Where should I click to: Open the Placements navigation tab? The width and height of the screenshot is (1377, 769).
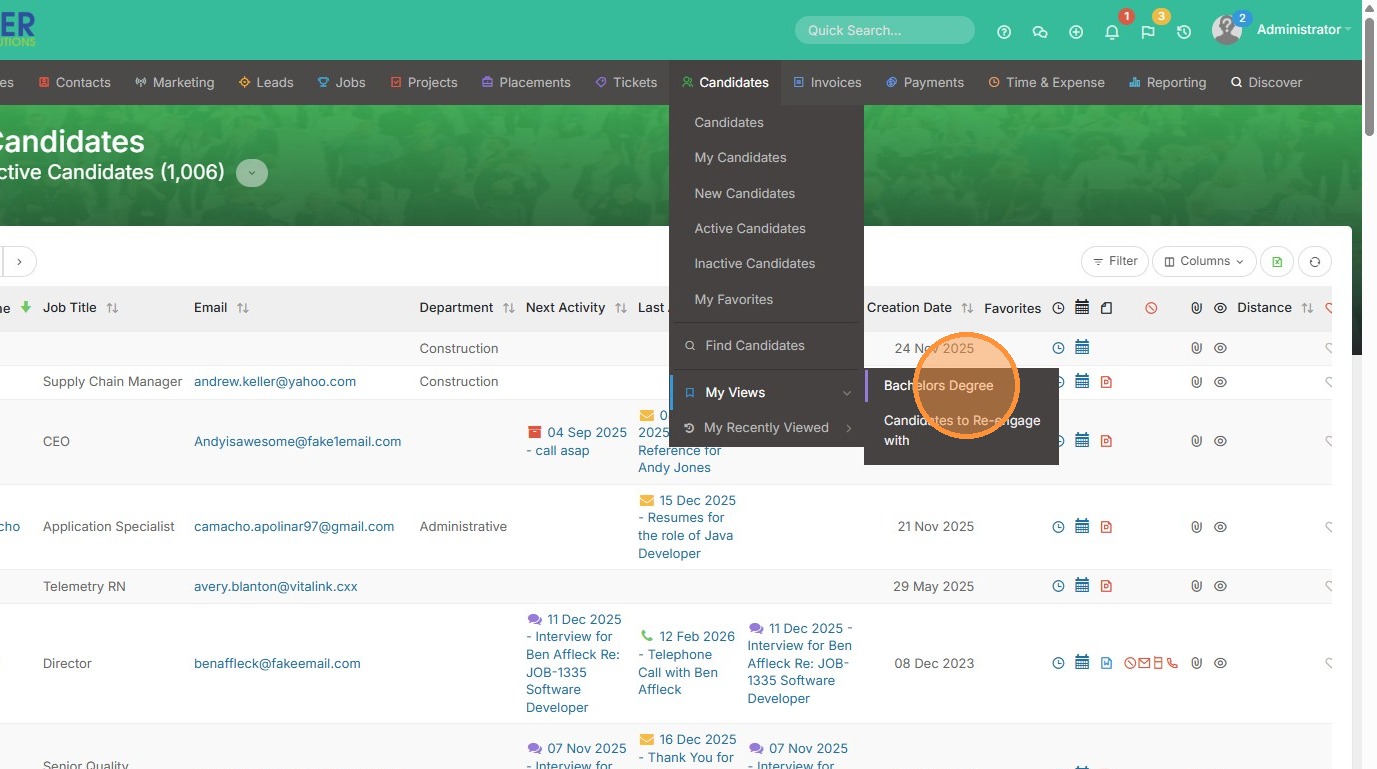pyautogui.click(x=526, y=83)
